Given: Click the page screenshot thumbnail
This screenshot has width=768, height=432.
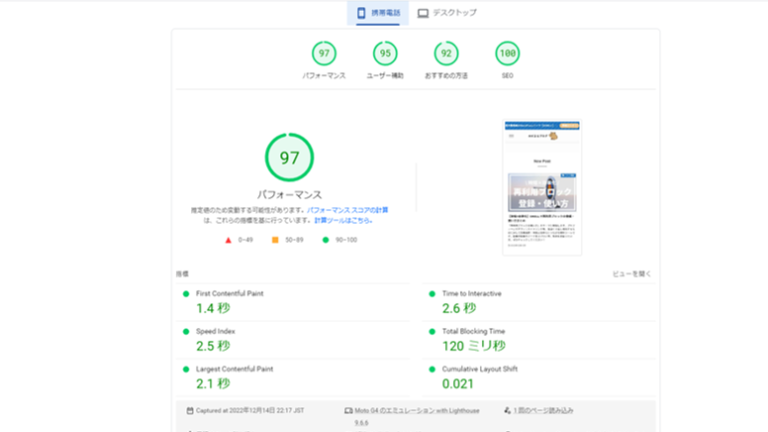Looking at the screenshot, I should coord(541,188).
